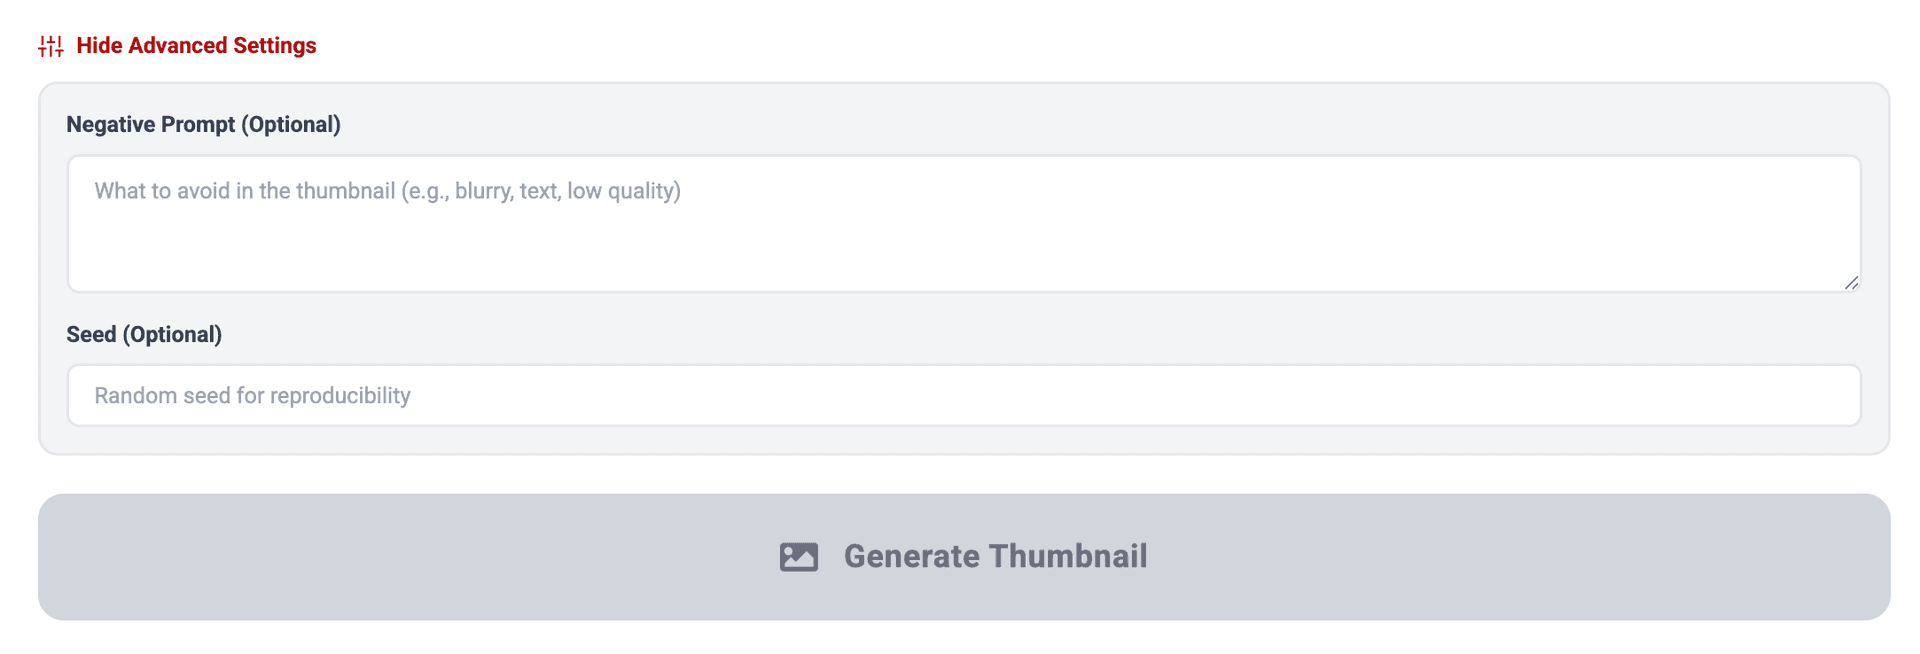
Task: Focus the Negative Prompt text area
Action: tap(963, 223)
